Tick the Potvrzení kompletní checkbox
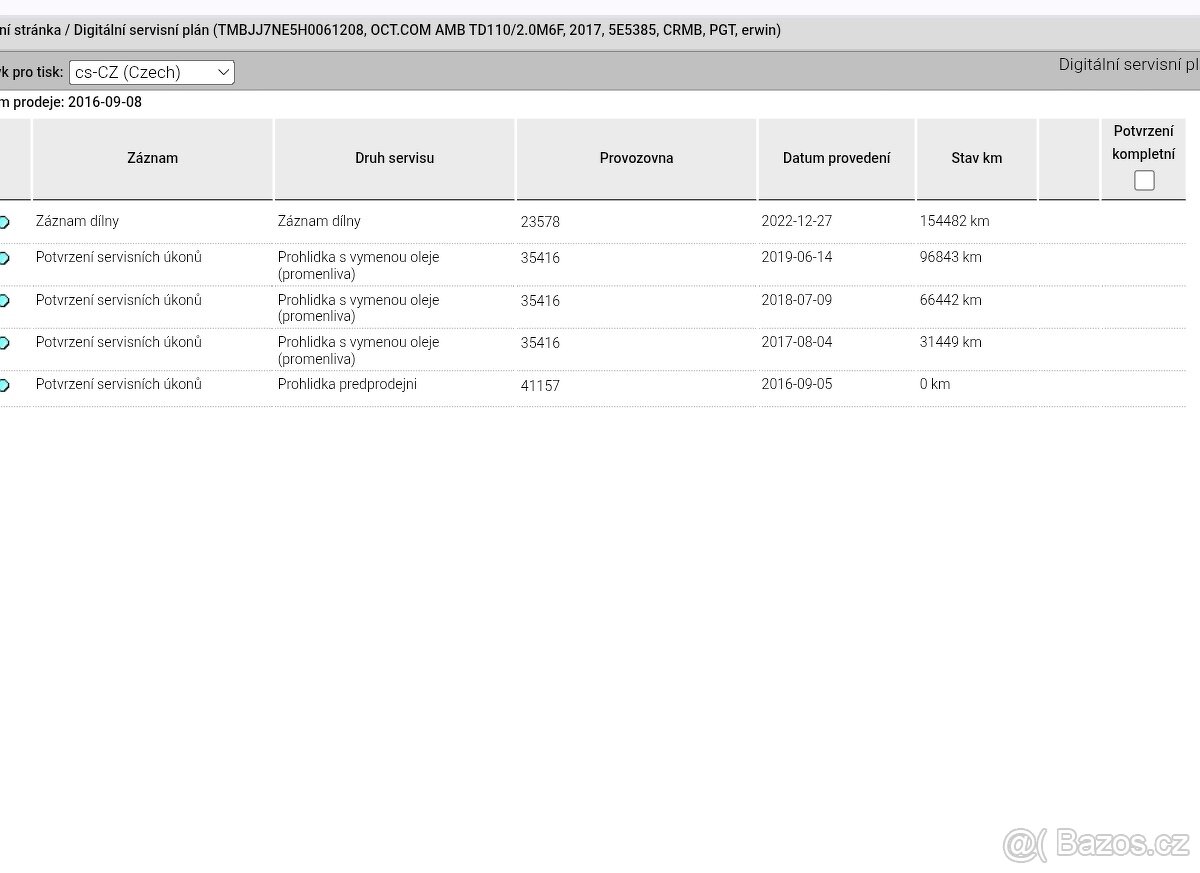Screen dimensions: 1200x873 pos(1144,180)
